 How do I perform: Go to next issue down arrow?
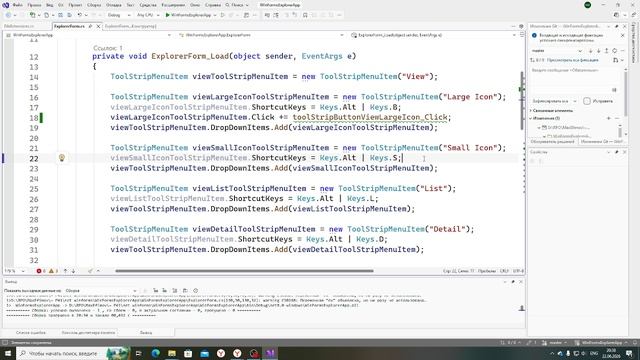(x=73, y=271)
